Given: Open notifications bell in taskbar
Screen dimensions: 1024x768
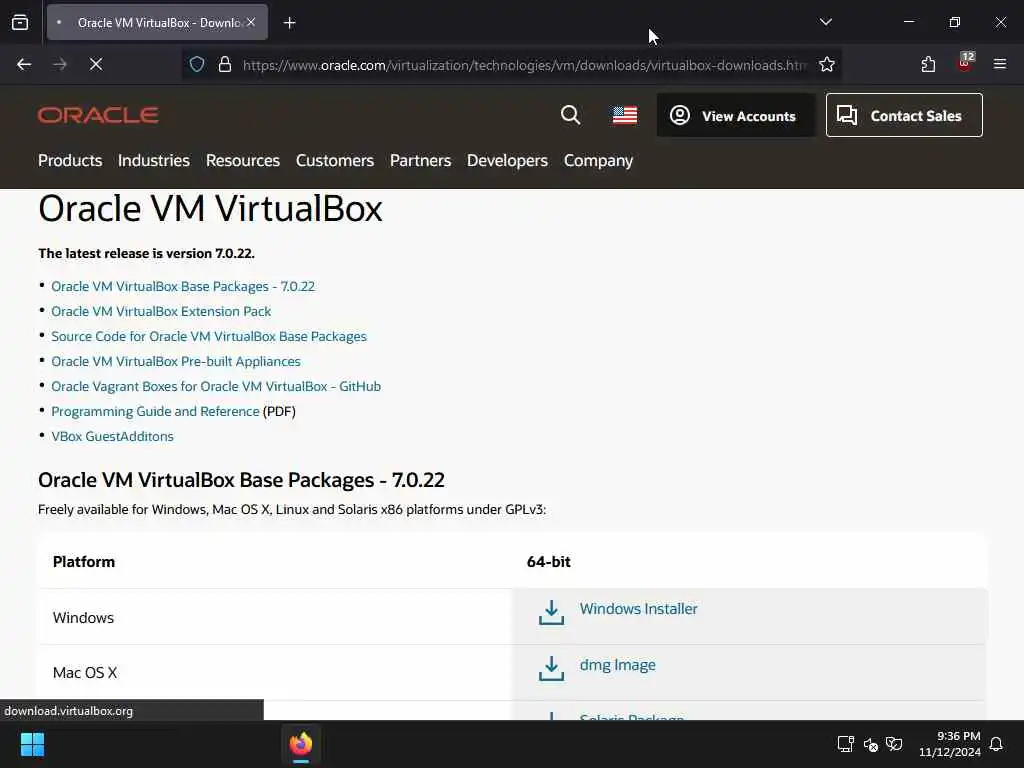Looking at the screenshot, I should [997, 744].
